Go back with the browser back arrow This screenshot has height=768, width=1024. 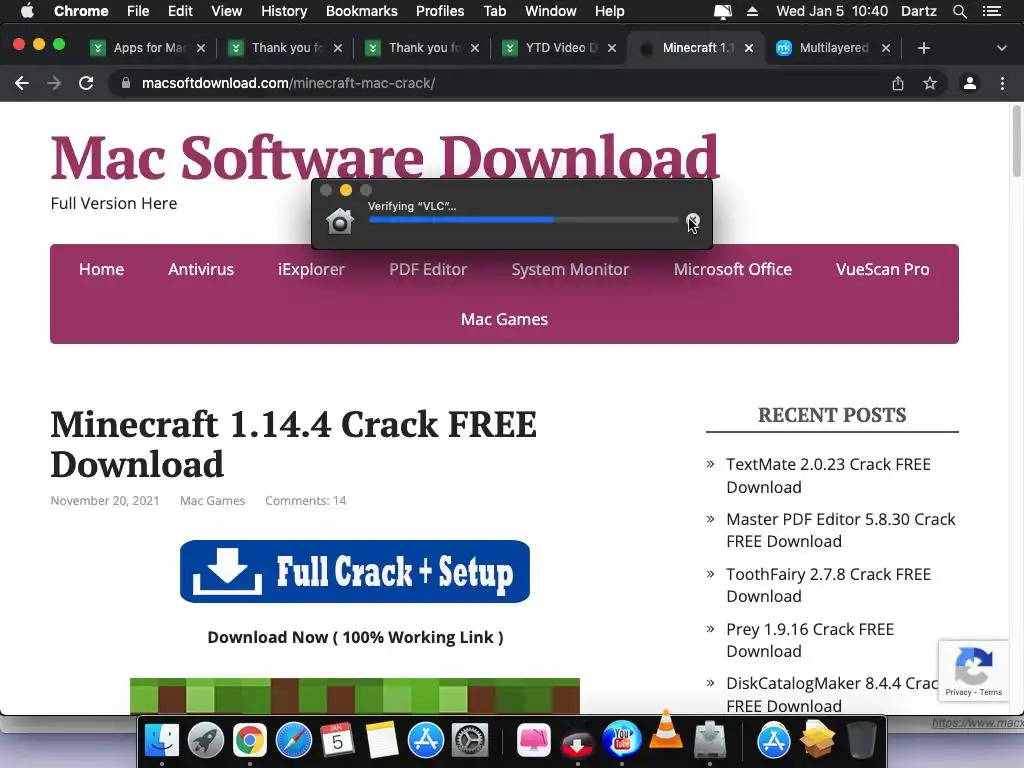pos(22,83)
